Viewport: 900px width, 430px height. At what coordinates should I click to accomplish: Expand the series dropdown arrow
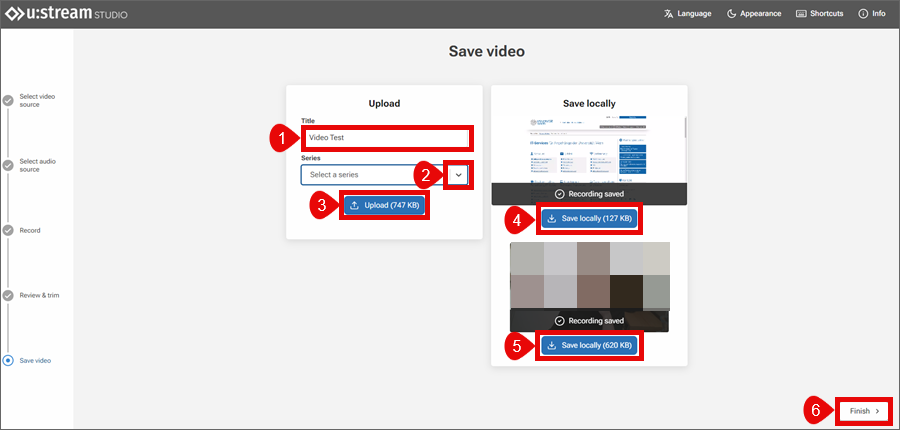click(x=458, y=175)
